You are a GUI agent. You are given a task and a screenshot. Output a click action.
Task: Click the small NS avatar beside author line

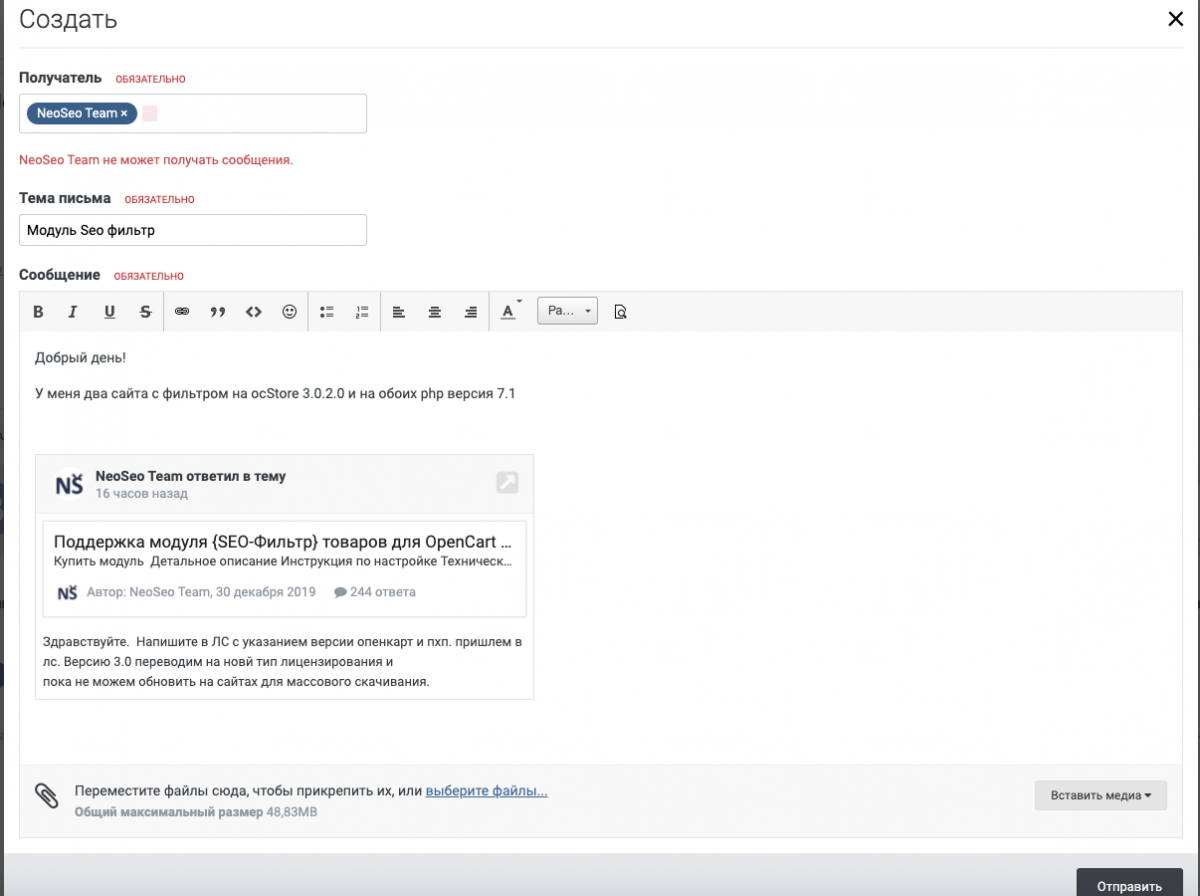[67, 592]
